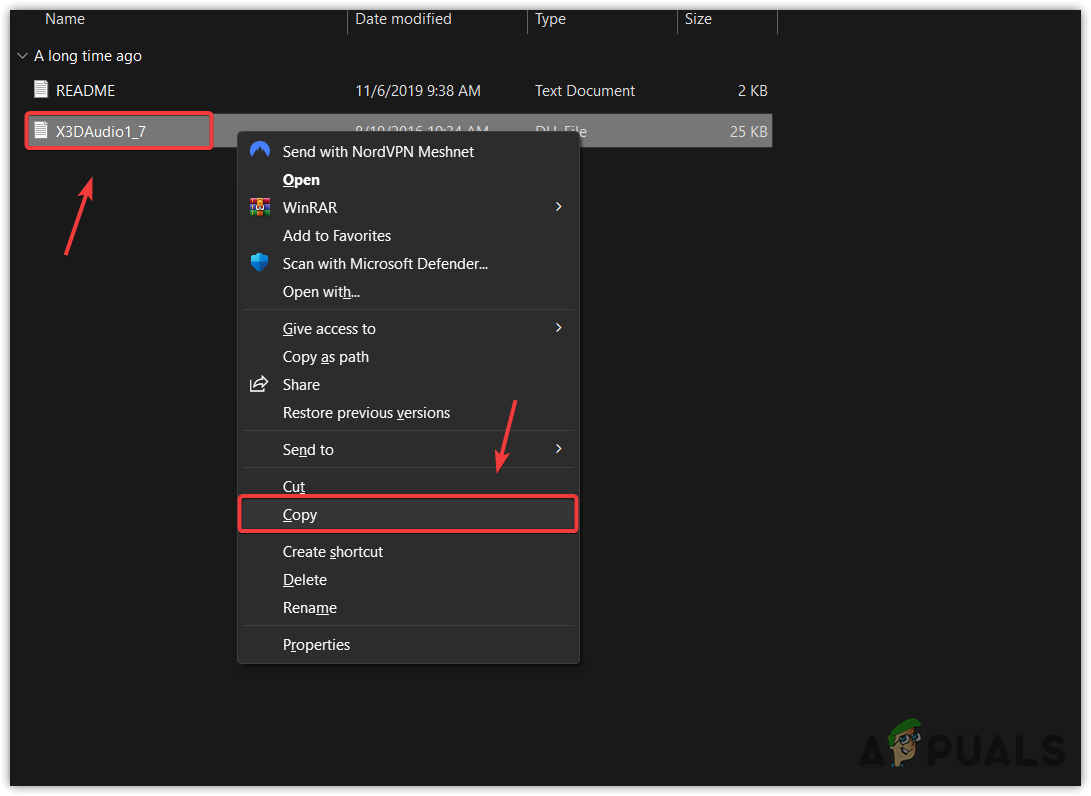This screenshot has height=796, width=1091.
Task: Click the Microsoft Defender shield icon
Action: tap(260, 263)
